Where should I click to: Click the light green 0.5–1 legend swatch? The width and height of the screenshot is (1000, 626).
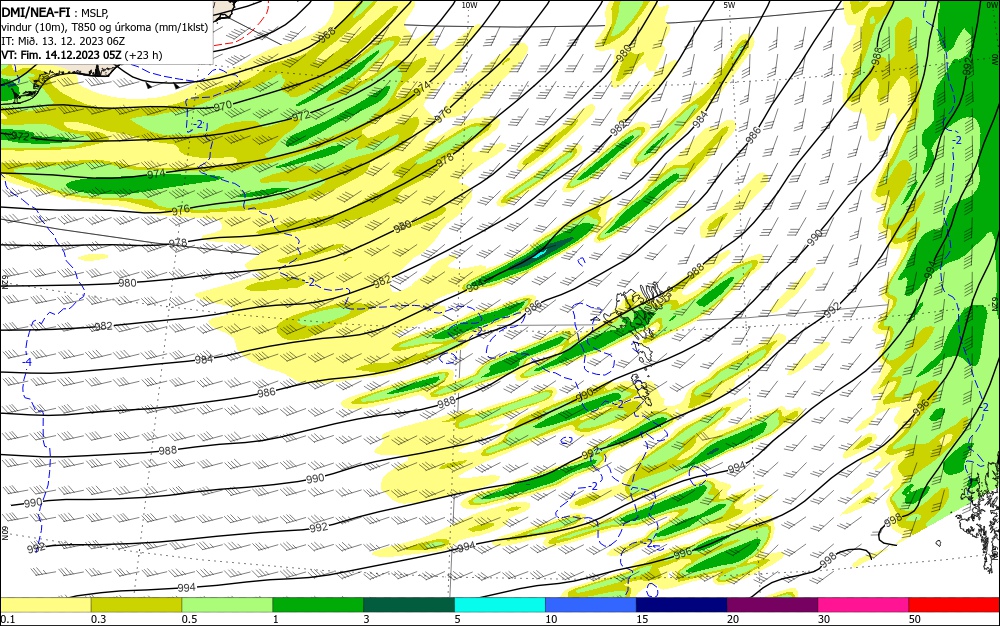click(227, 605)
